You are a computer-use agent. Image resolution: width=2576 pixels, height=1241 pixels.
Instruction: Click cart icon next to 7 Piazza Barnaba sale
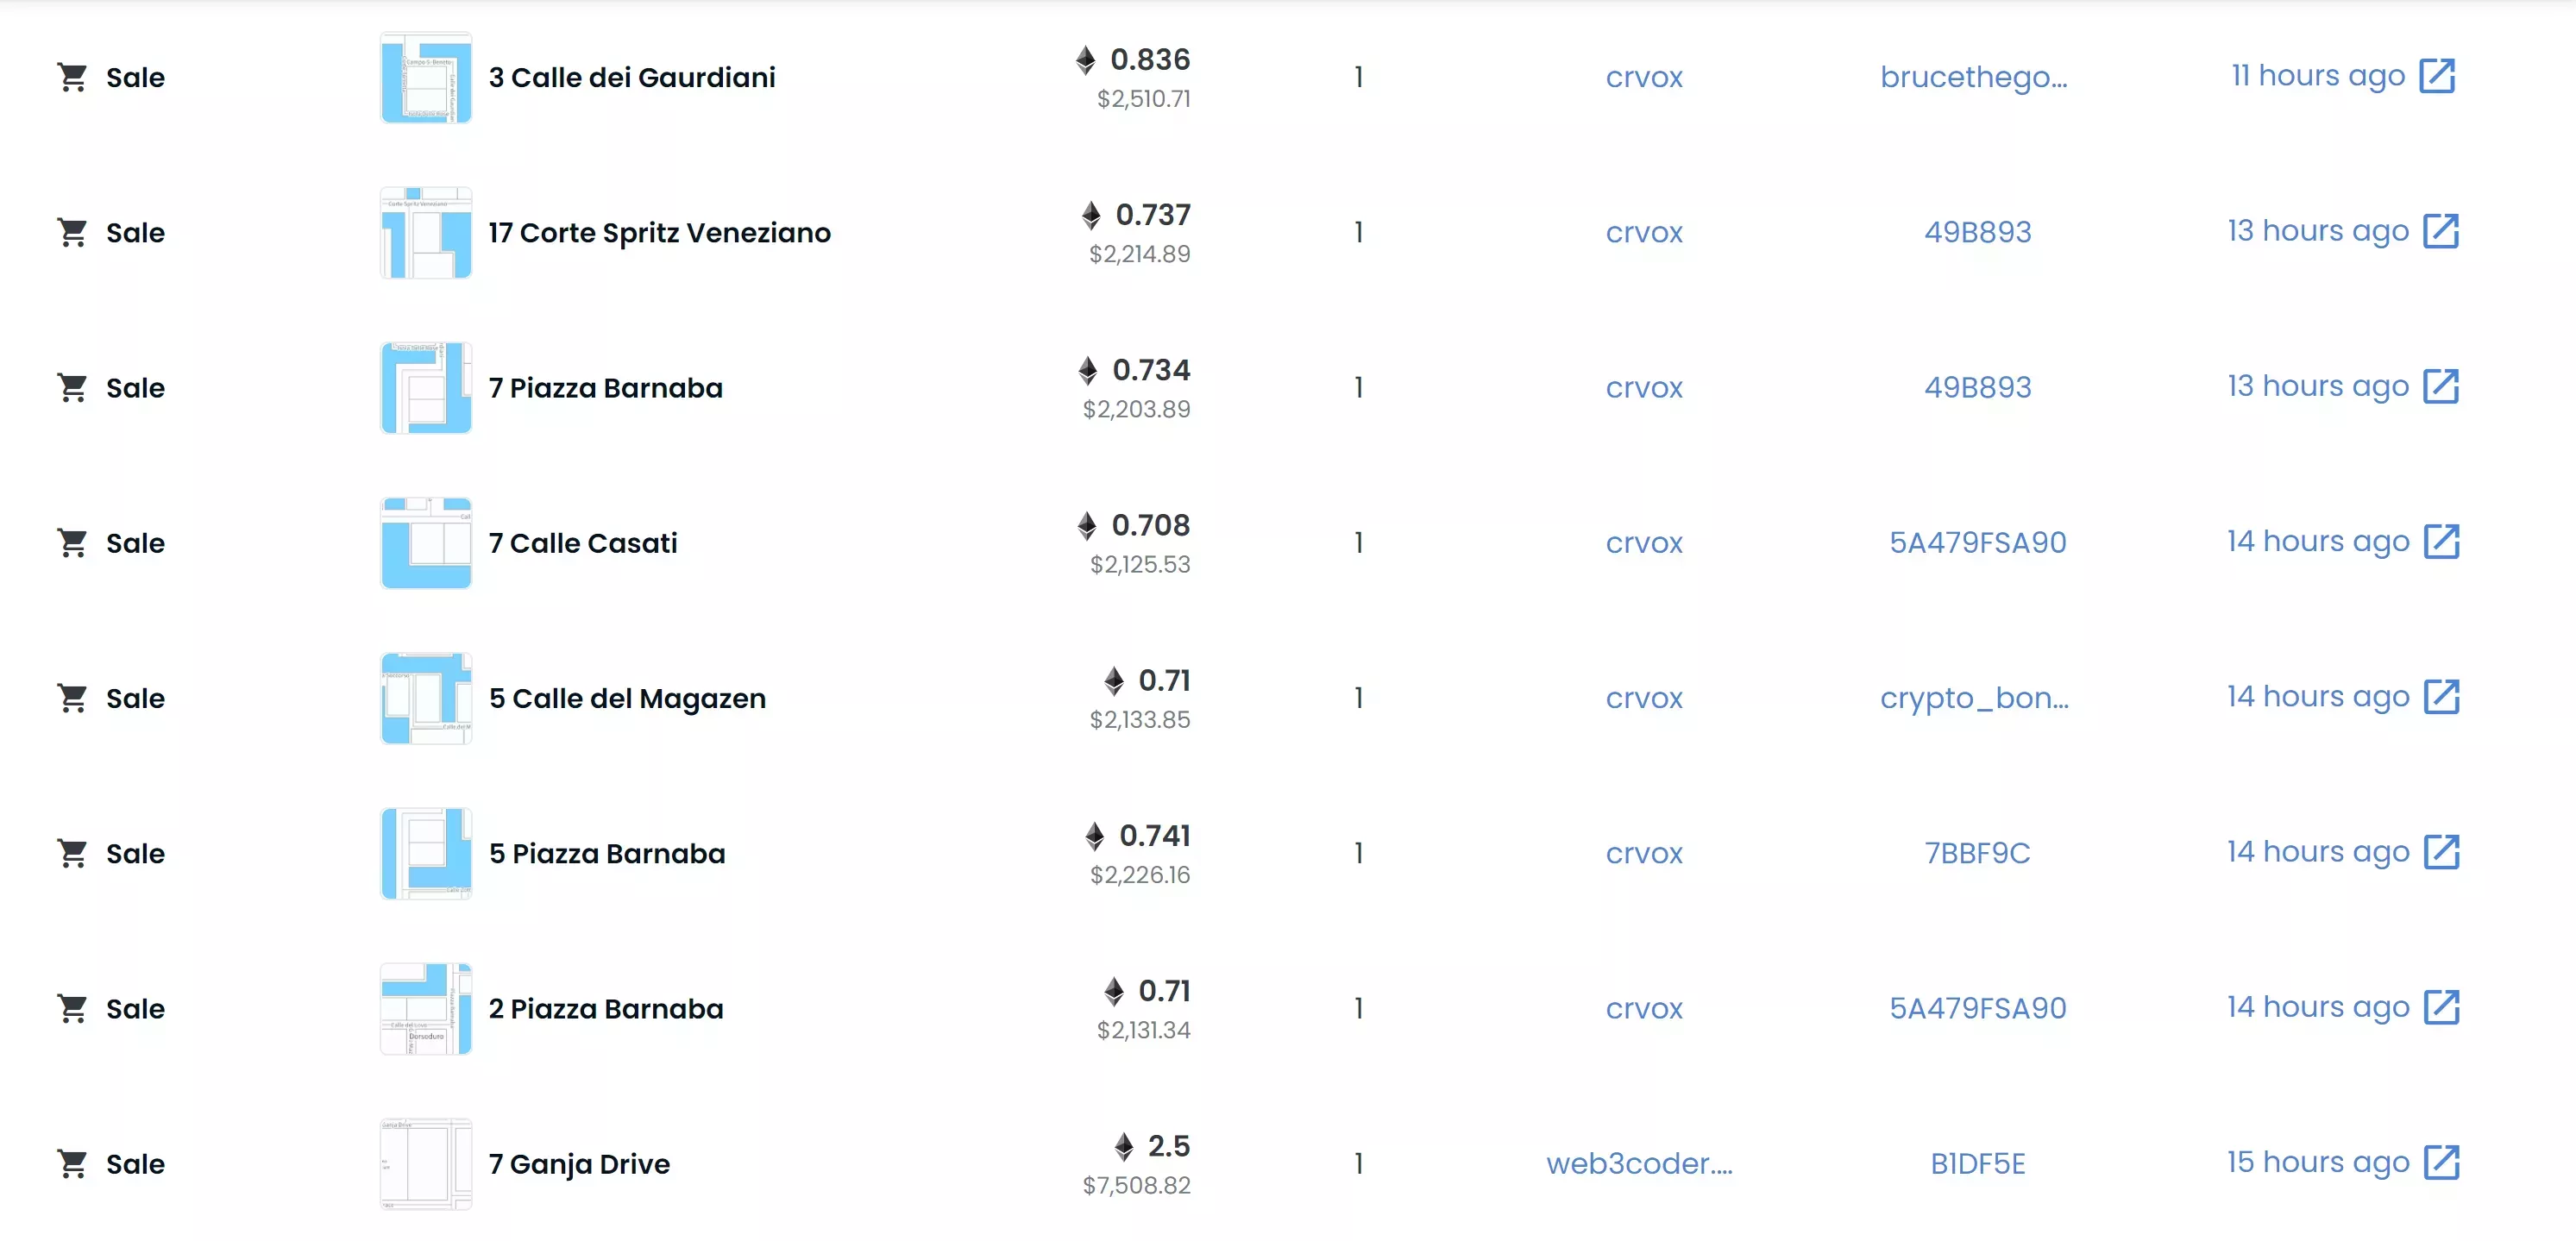pos(72,388)
